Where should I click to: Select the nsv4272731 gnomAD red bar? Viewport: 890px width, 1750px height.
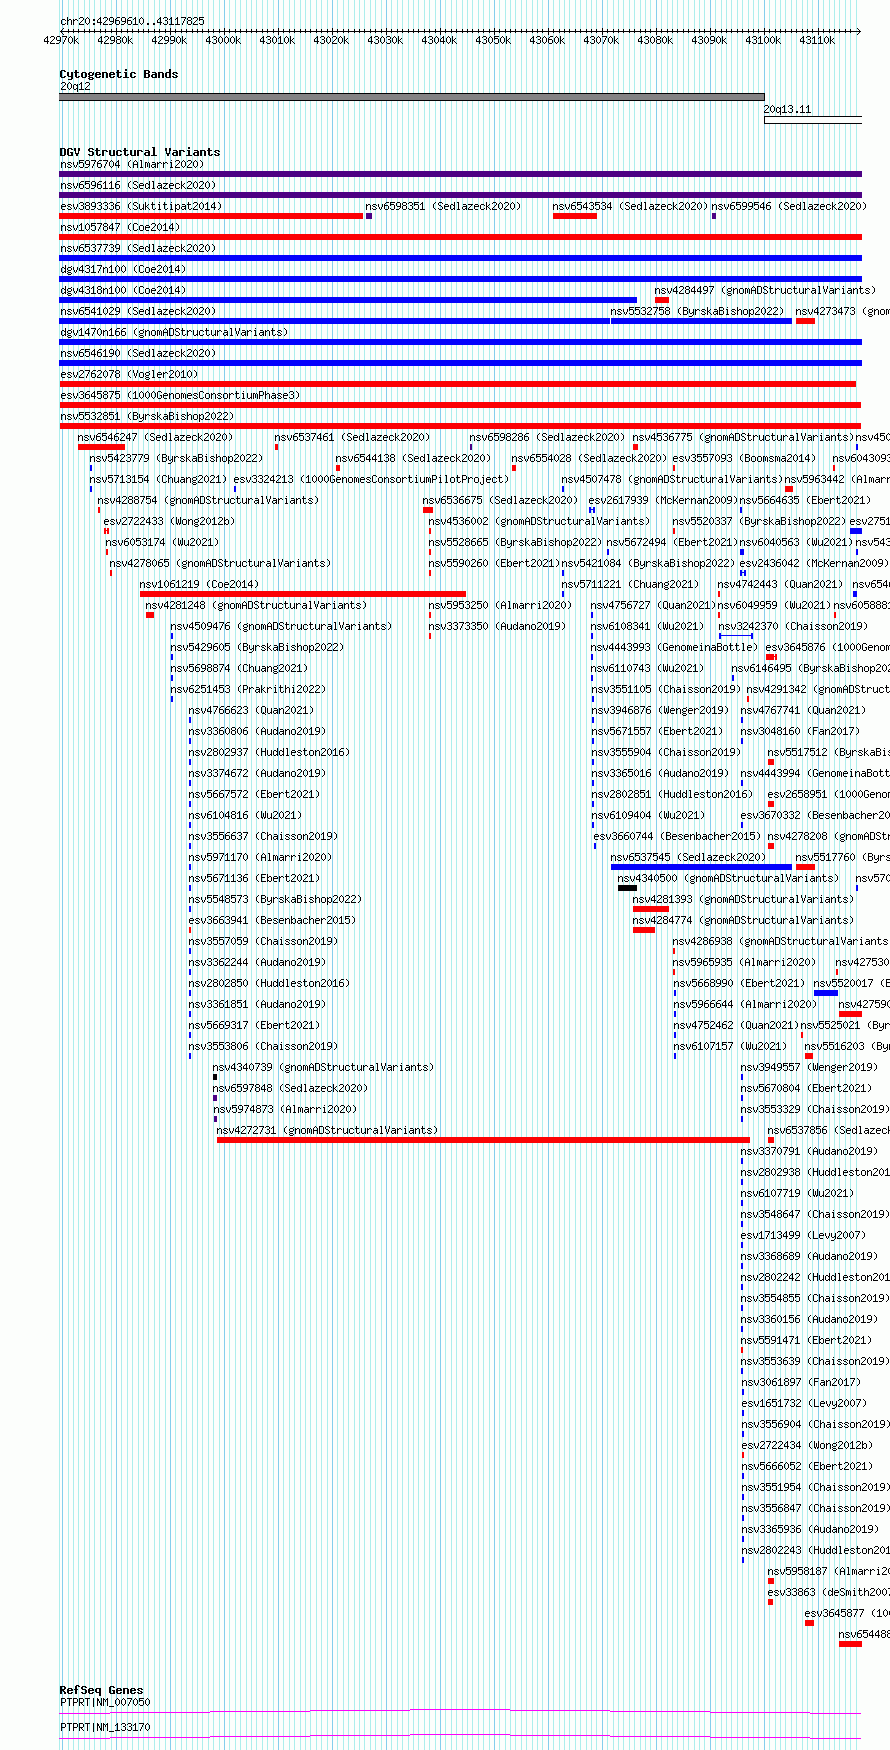click(x=483, y=1140)
